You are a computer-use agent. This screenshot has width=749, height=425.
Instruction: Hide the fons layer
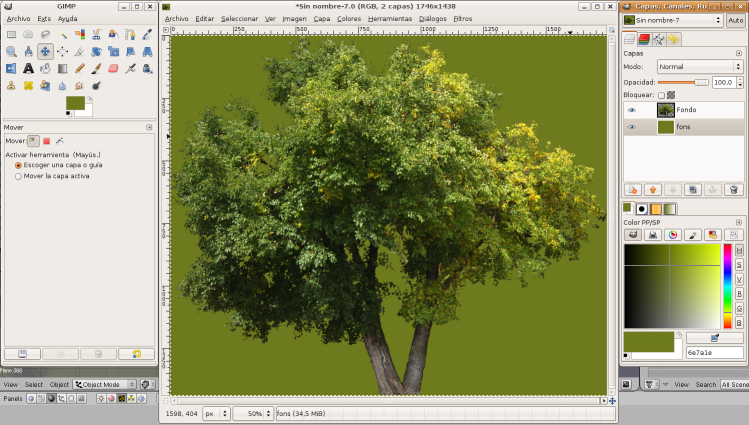pos(631,128)
